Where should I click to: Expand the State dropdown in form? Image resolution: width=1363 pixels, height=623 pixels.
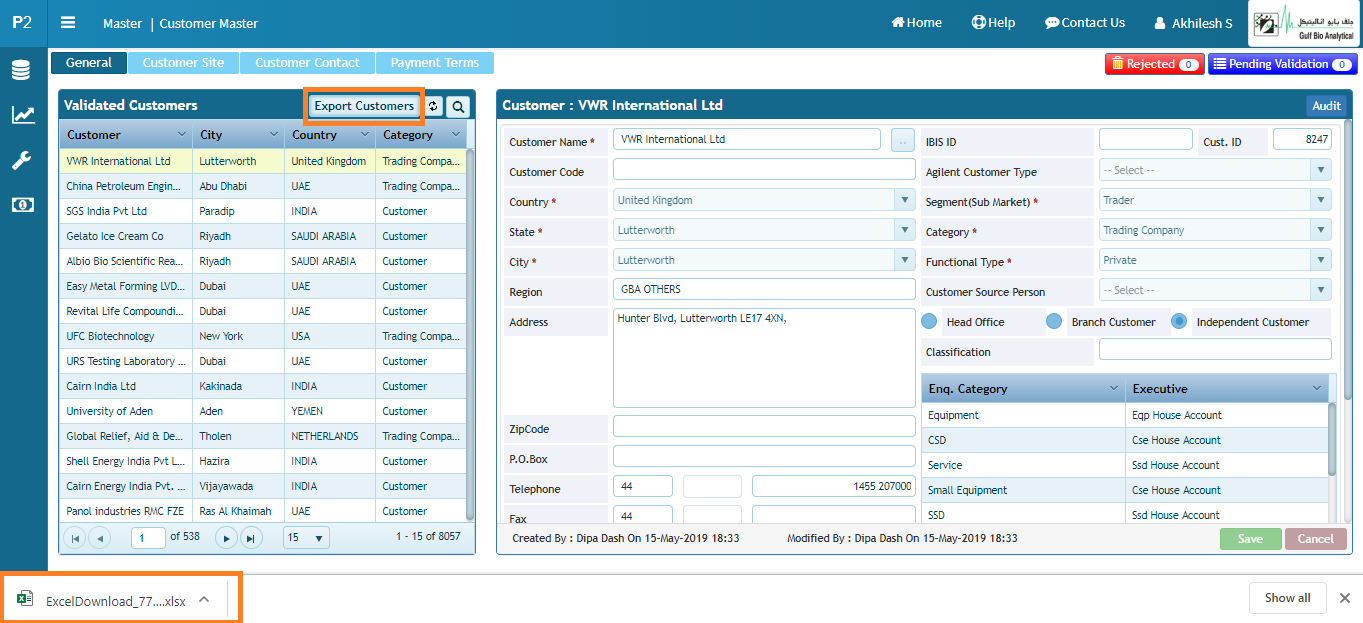click(x=905, y=230)
